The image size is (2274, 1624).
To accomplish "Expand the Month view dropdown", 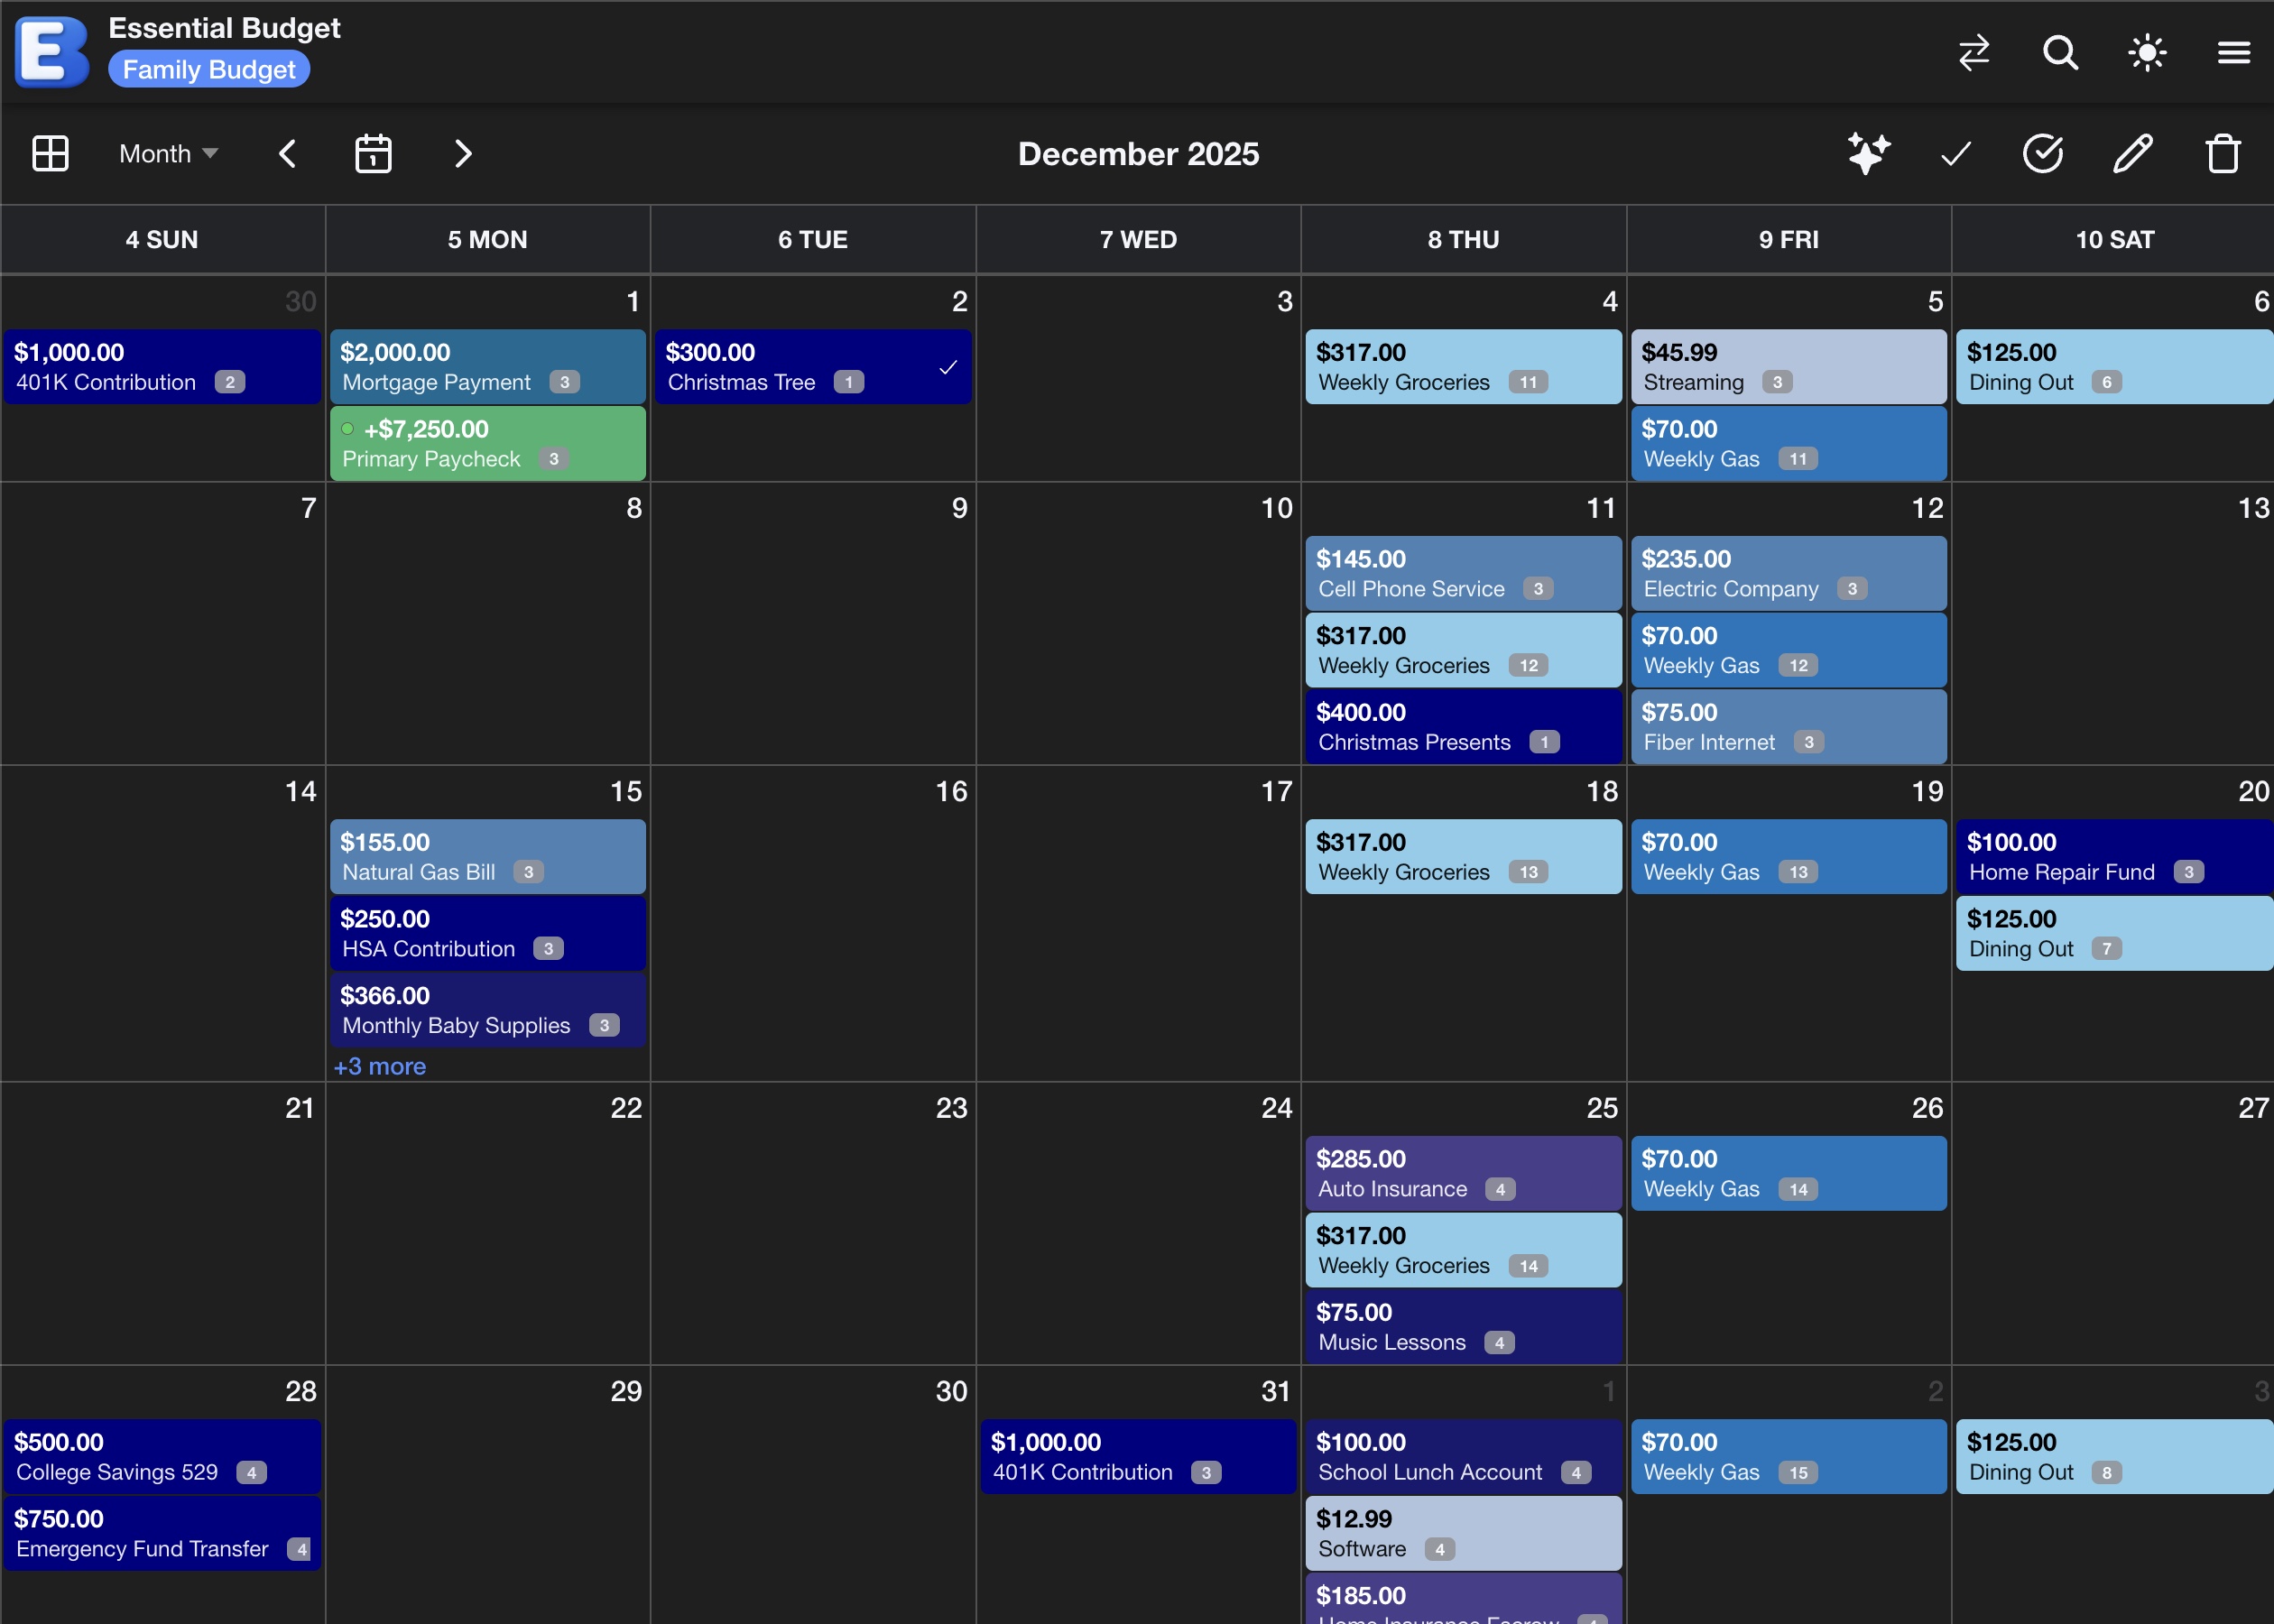I will pyautogui.click(x=168, y=154).
